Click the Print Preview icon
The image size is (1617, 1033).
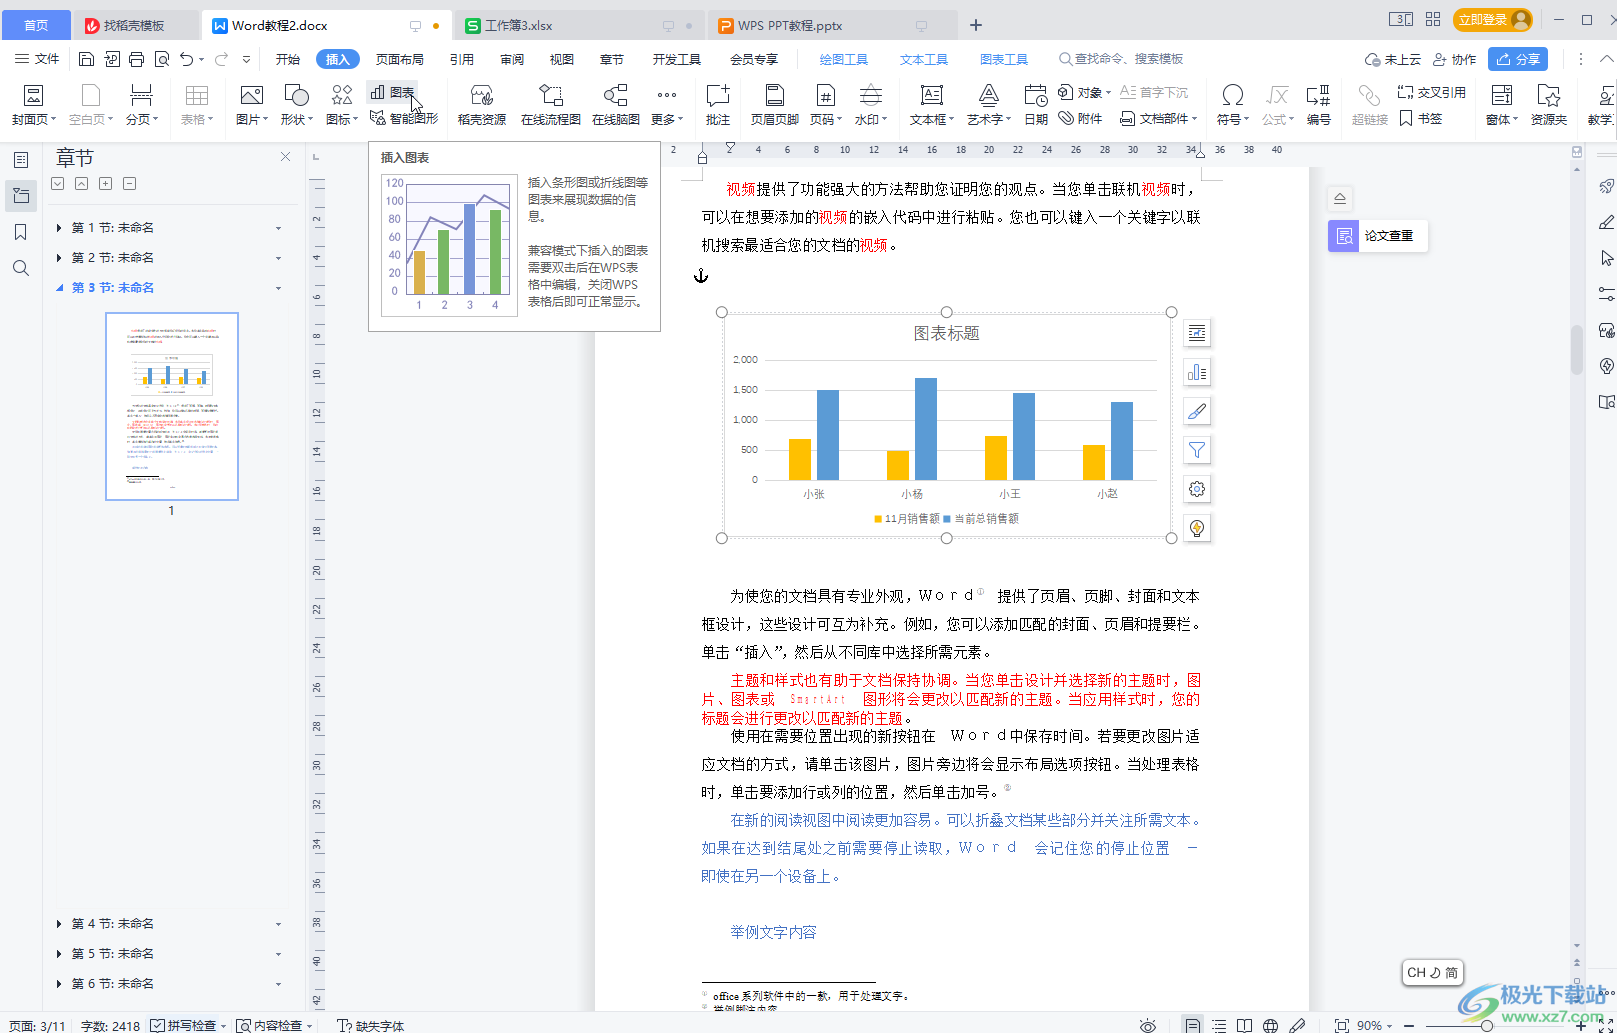pos(162,59)
